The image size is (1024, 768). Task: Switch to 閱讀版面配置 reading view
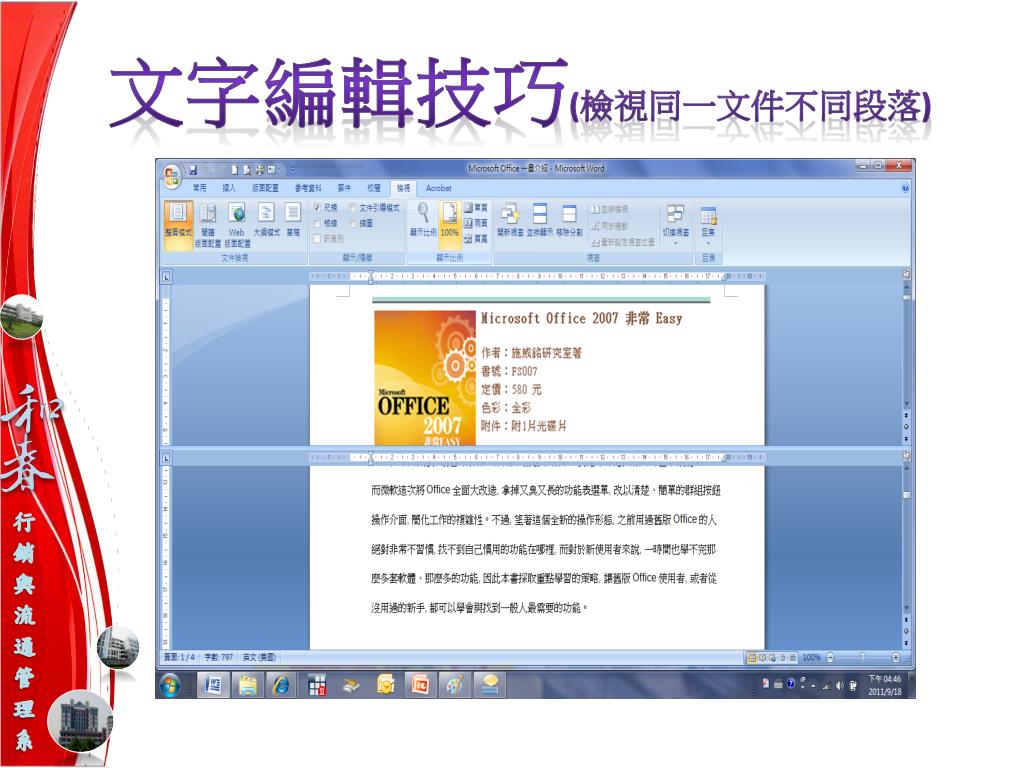pos(208,225)
